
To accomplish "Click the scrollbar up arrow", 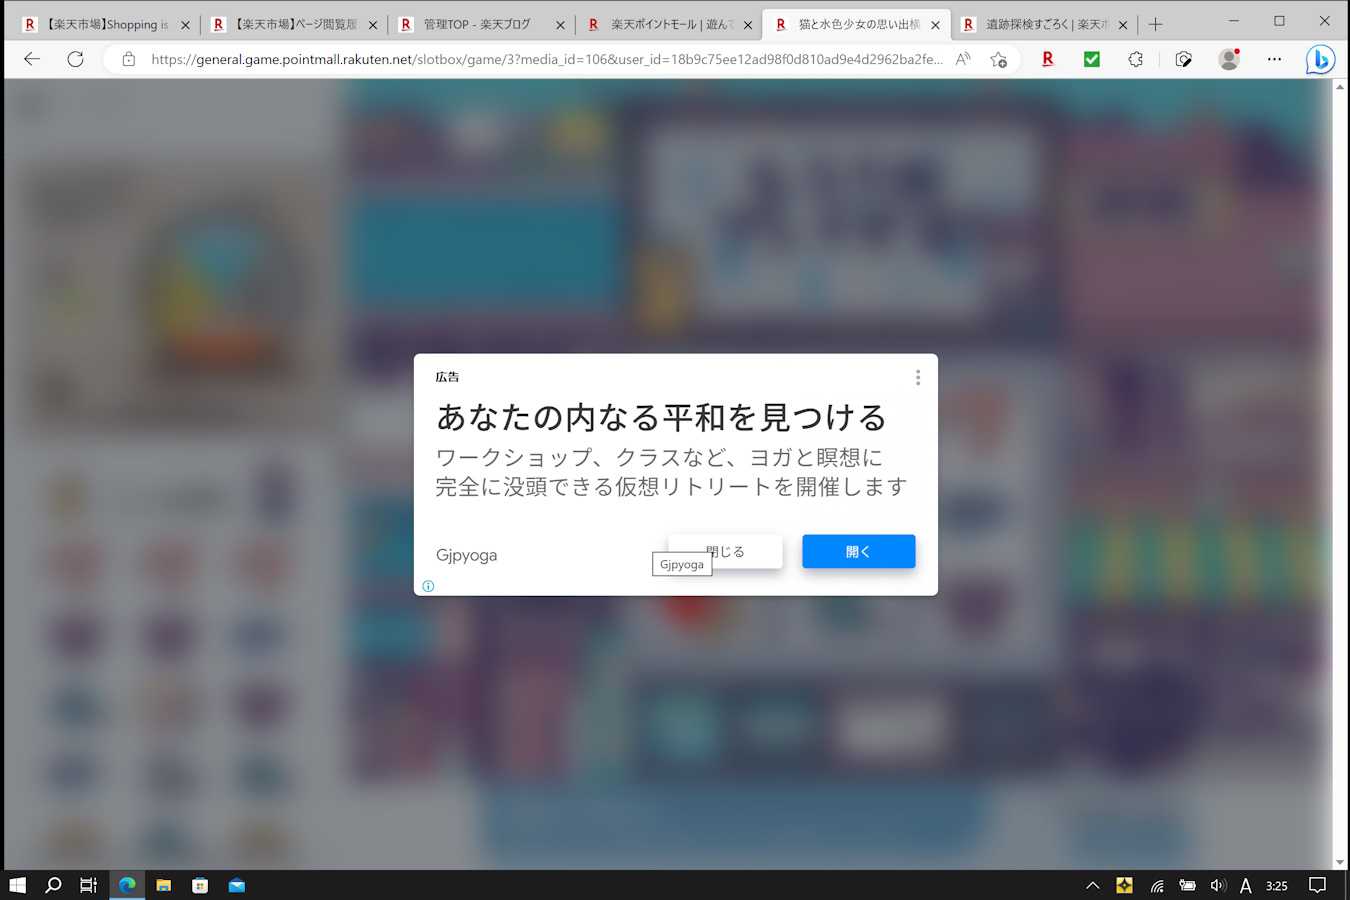I will (1340, 87).
